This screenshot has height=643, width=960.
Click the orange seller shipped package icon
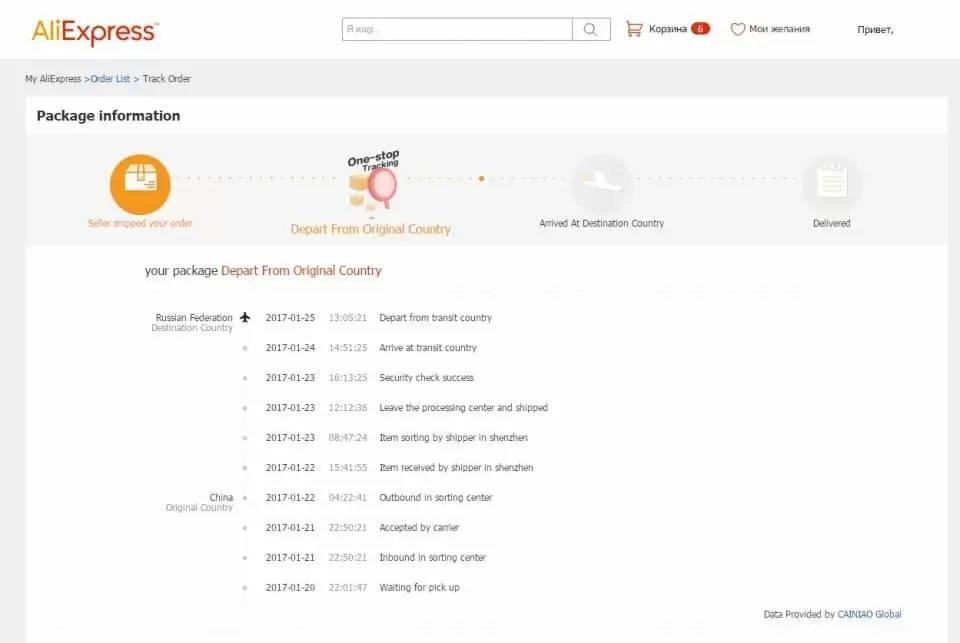click(x=140, y=184)
